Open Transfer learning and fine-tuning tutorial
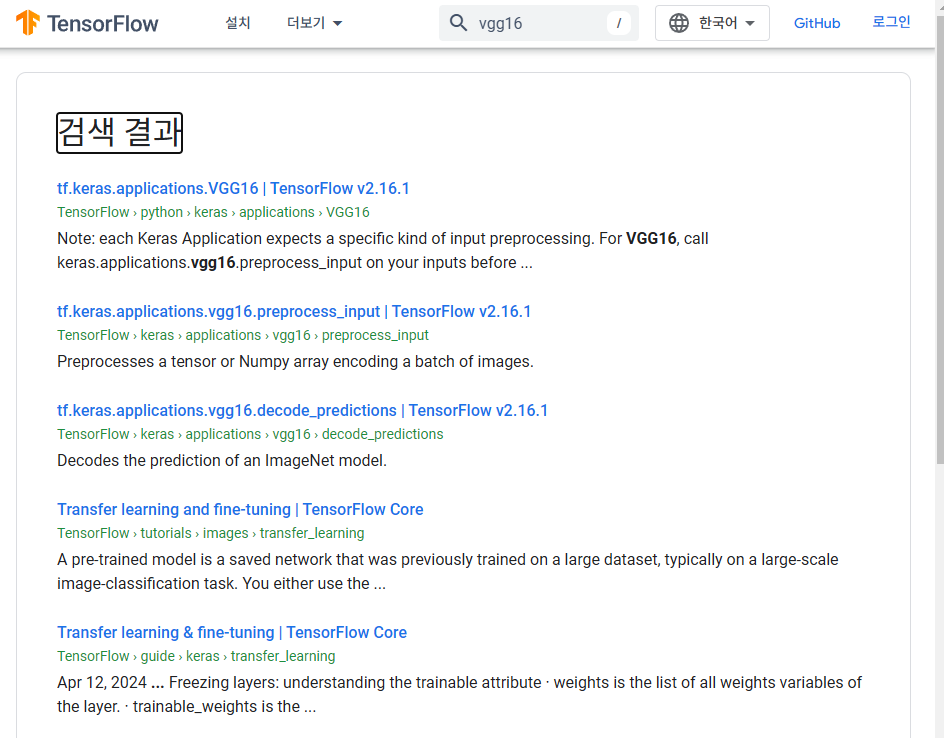Viewport: 944px width, 738px height. tap(240, 509)
